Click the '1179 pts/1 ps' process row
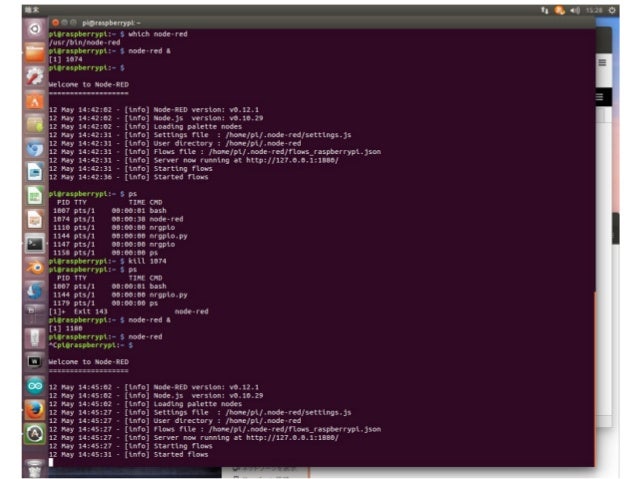 point(105,303)
